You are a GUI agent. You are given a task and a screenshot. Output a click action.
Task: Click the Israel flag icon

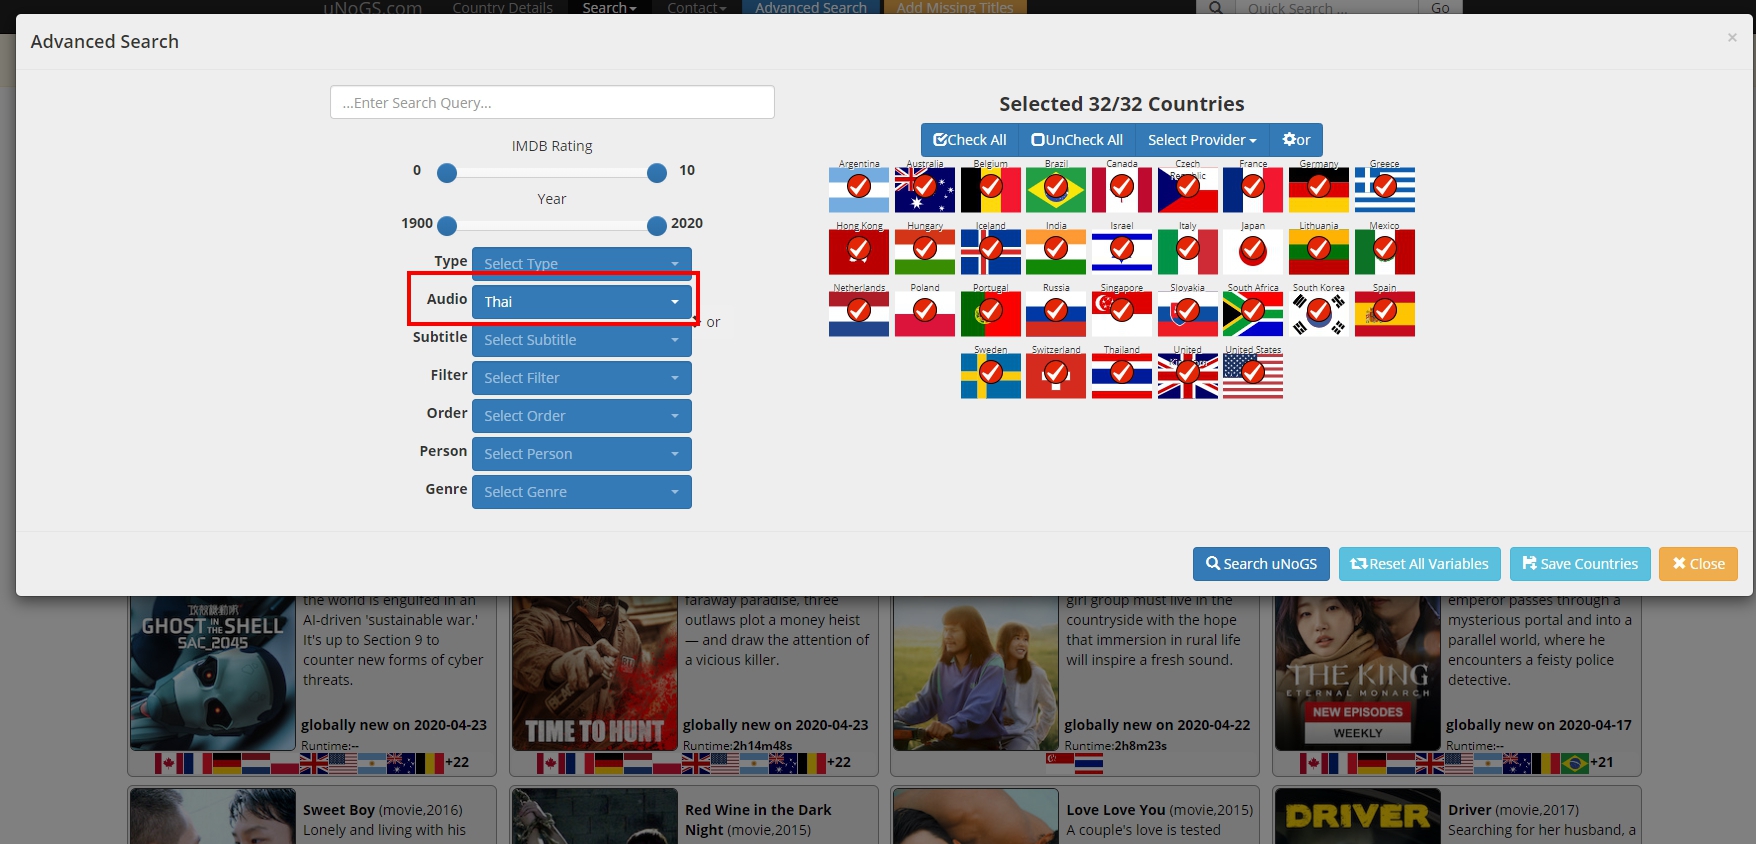1122,251
